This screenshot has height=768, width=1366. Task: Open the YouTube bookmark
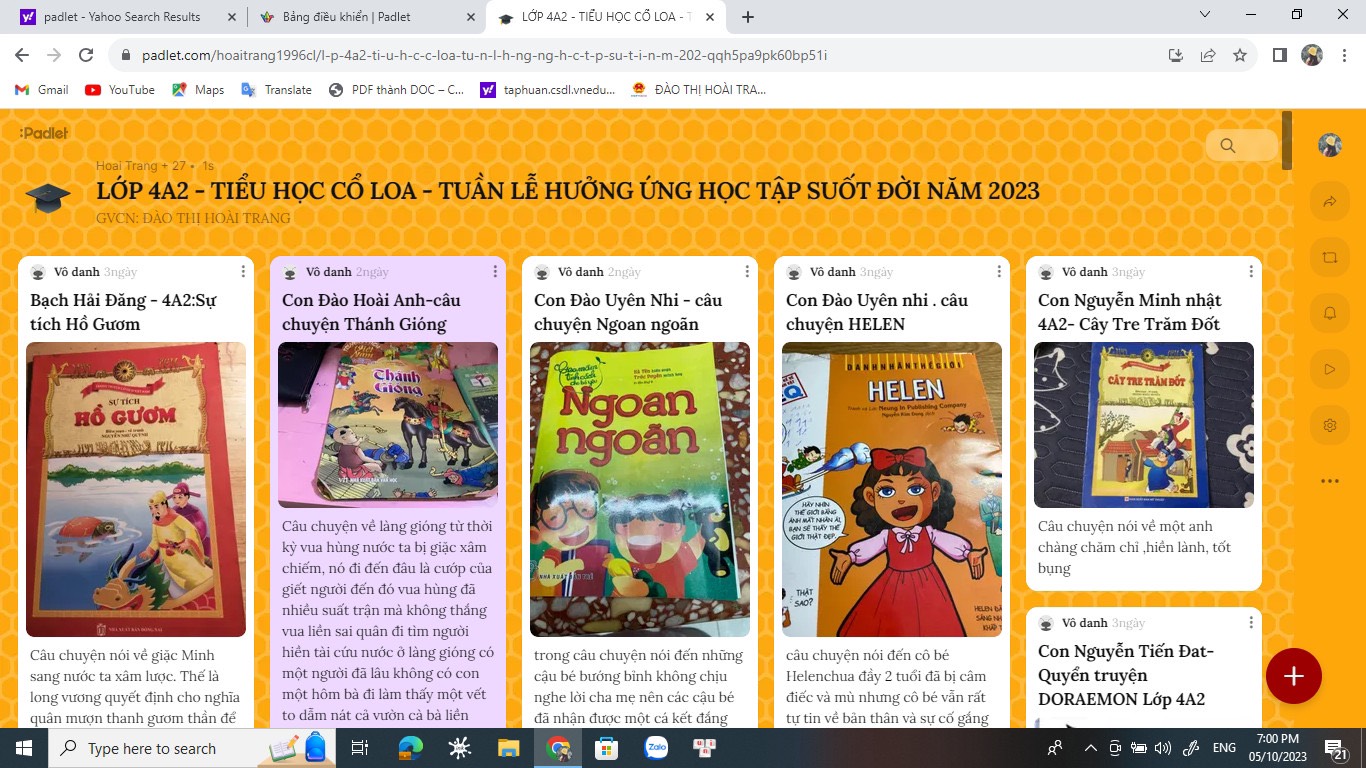(120, 90)
